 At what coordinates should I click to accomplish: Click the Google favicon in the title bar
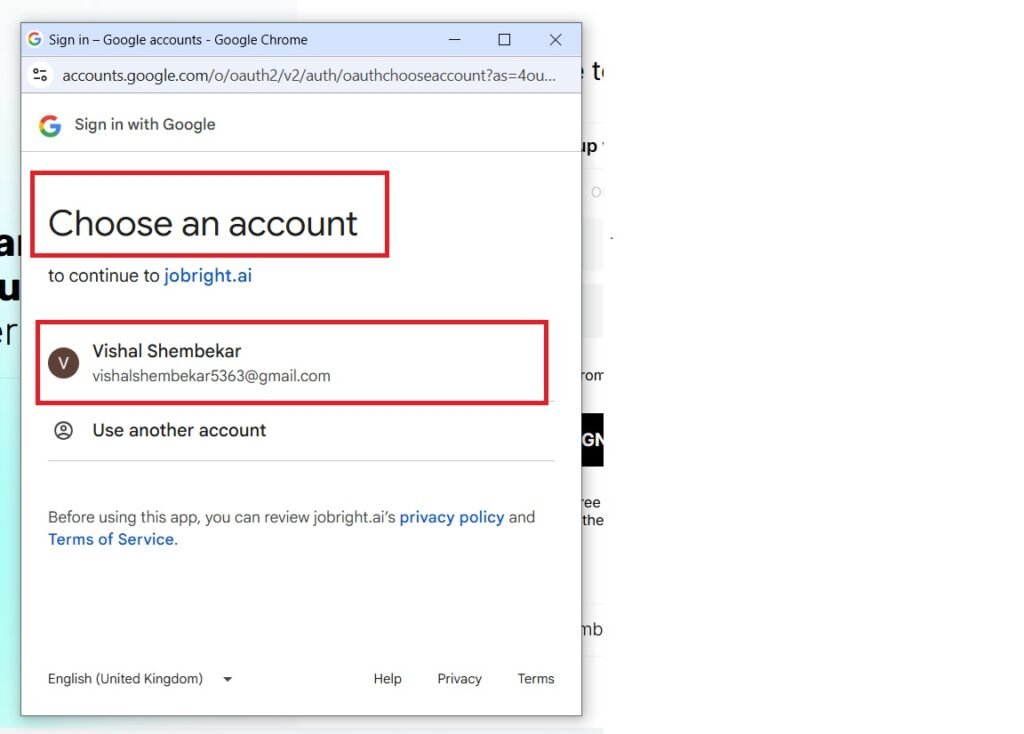pos(35,40)
